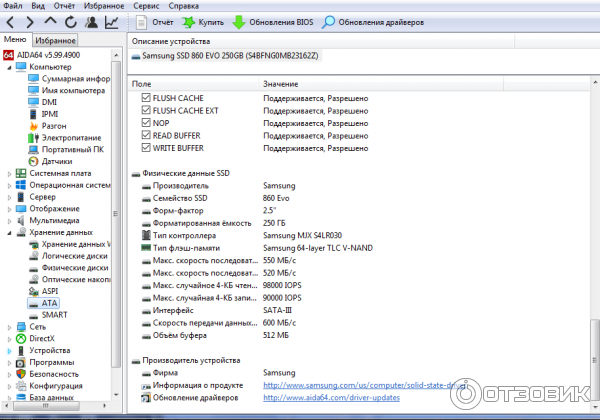Go forward with the right arrow icon
The width and height of the screenshot is (600, 420).
point(30,22)
